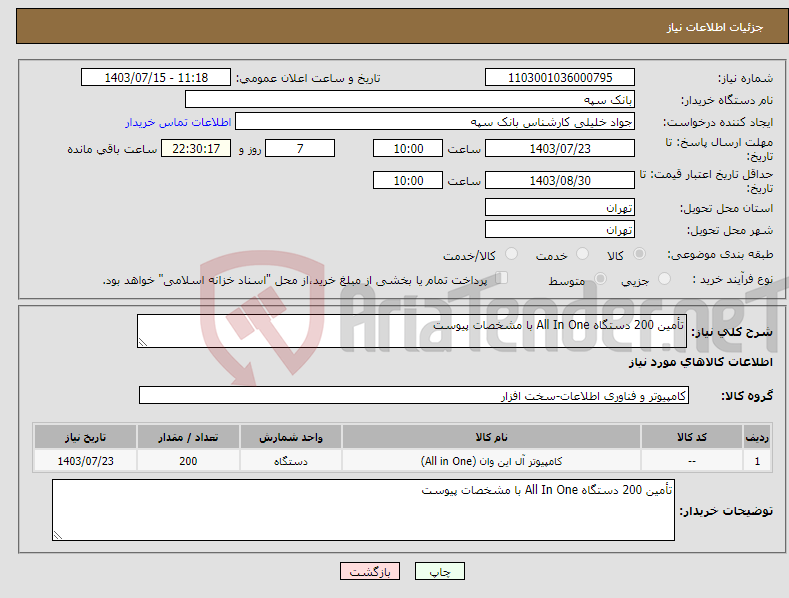
Task: Click the response deadline date 1403/07/23 field
Action: click(560, 148)
